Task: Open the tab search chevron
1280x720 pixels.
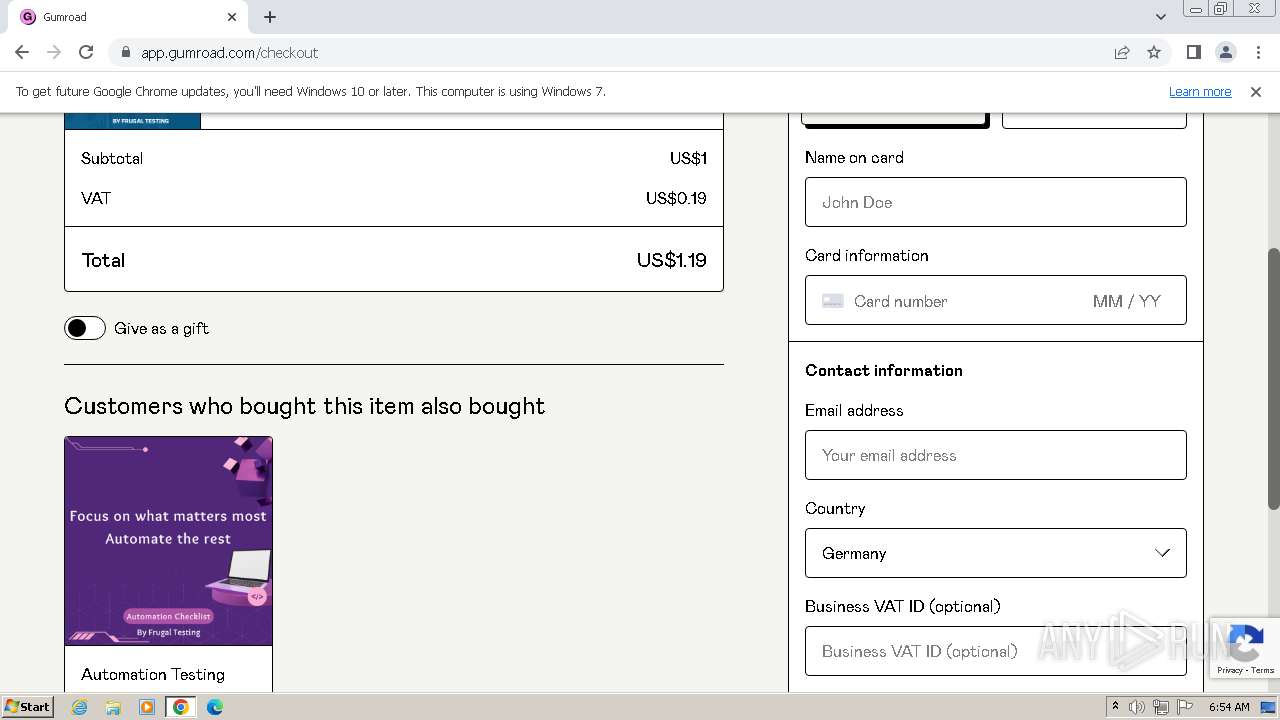Action: (x=1160, y=17)
